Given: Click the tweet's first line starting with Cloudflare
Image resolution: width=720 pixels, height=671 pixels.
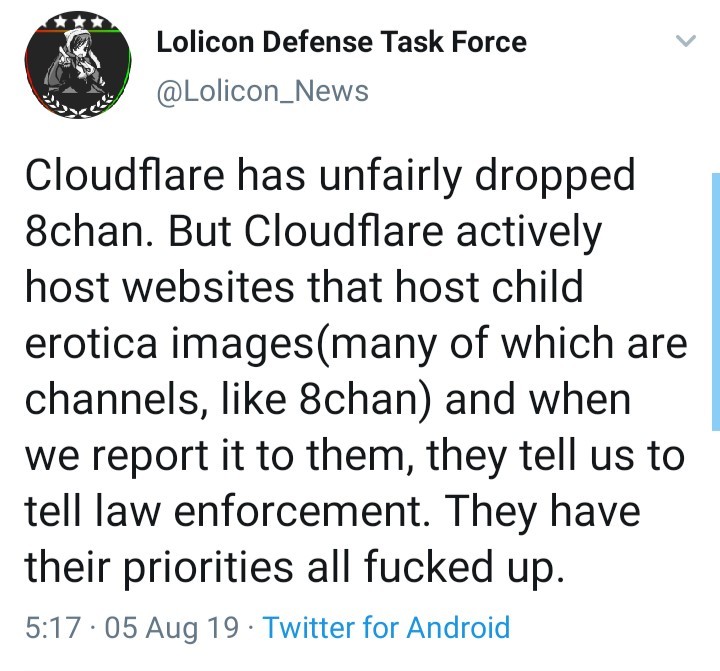Looking at the screenshot, I should pos(330,176).
